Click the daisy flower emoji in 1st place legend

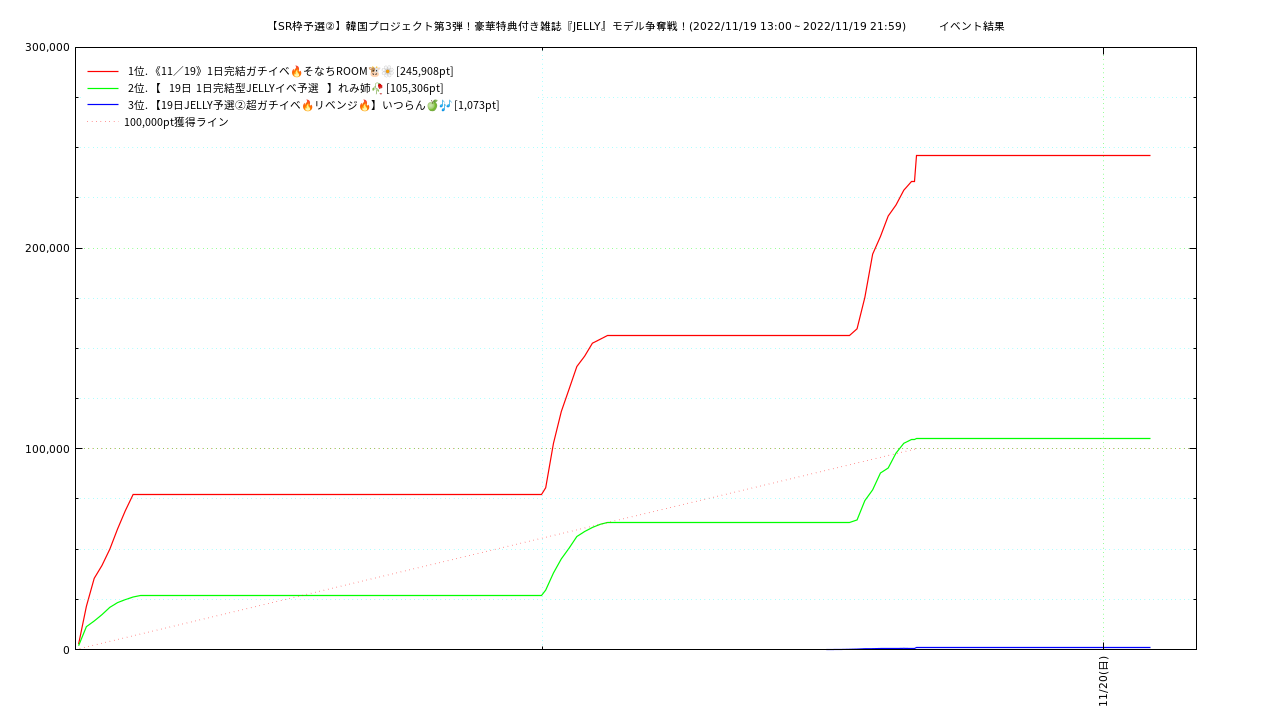387,71
